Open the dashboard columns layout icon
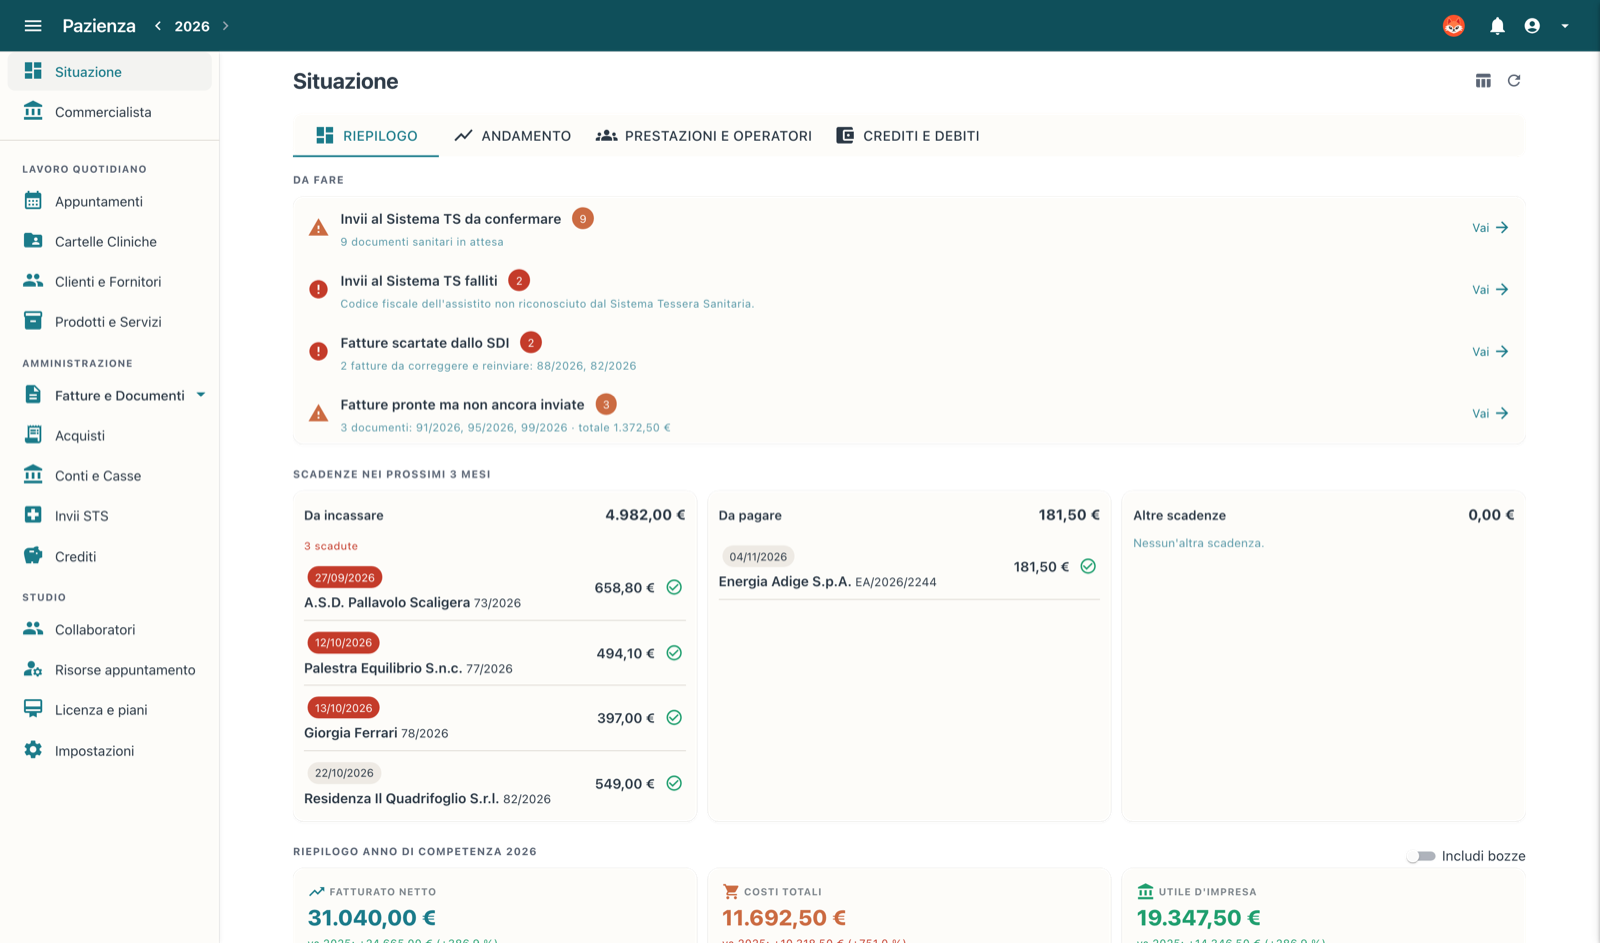 pyautogui.click(x=1483, y=81)
